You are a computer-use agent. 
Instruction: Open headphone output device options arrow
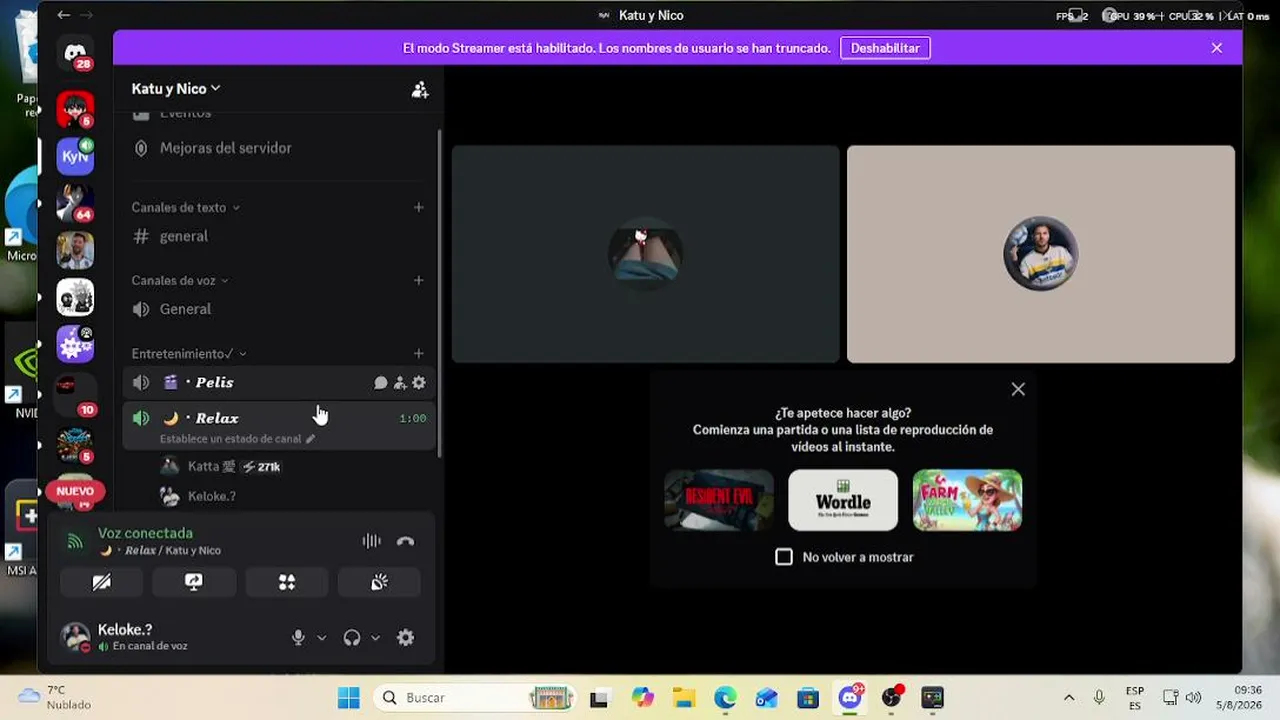pos(376,638)
